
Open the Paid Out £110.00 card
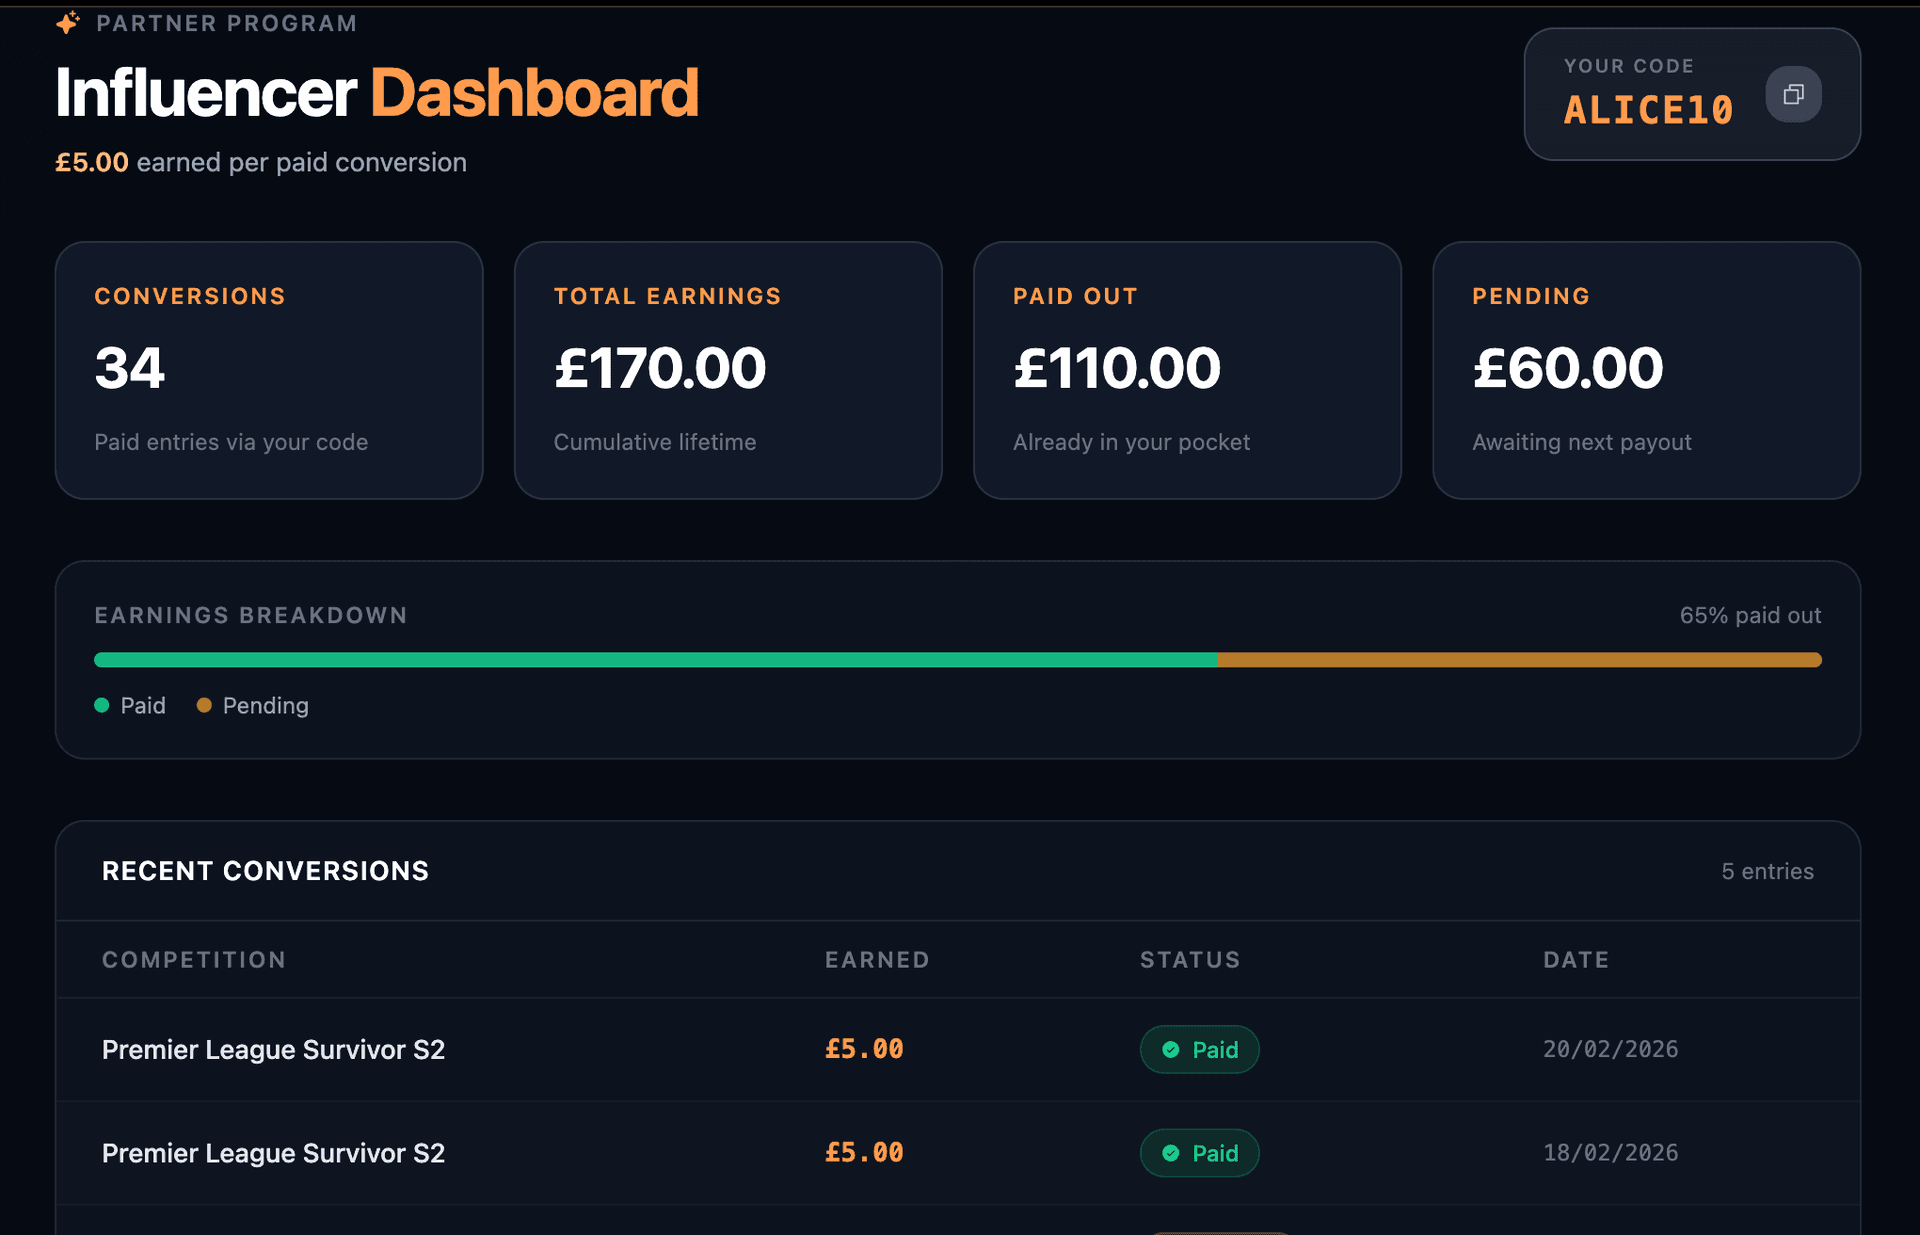tap(1187, 370)
